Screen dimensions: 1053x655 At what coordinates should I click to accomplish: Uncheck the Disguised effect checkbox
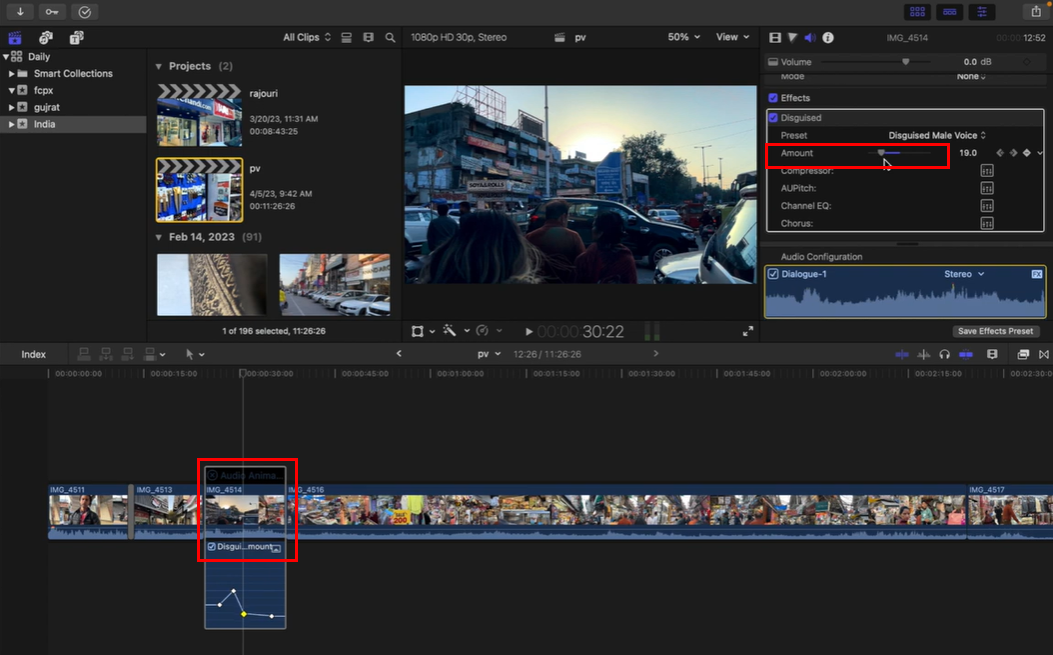[x=773, y=118]
